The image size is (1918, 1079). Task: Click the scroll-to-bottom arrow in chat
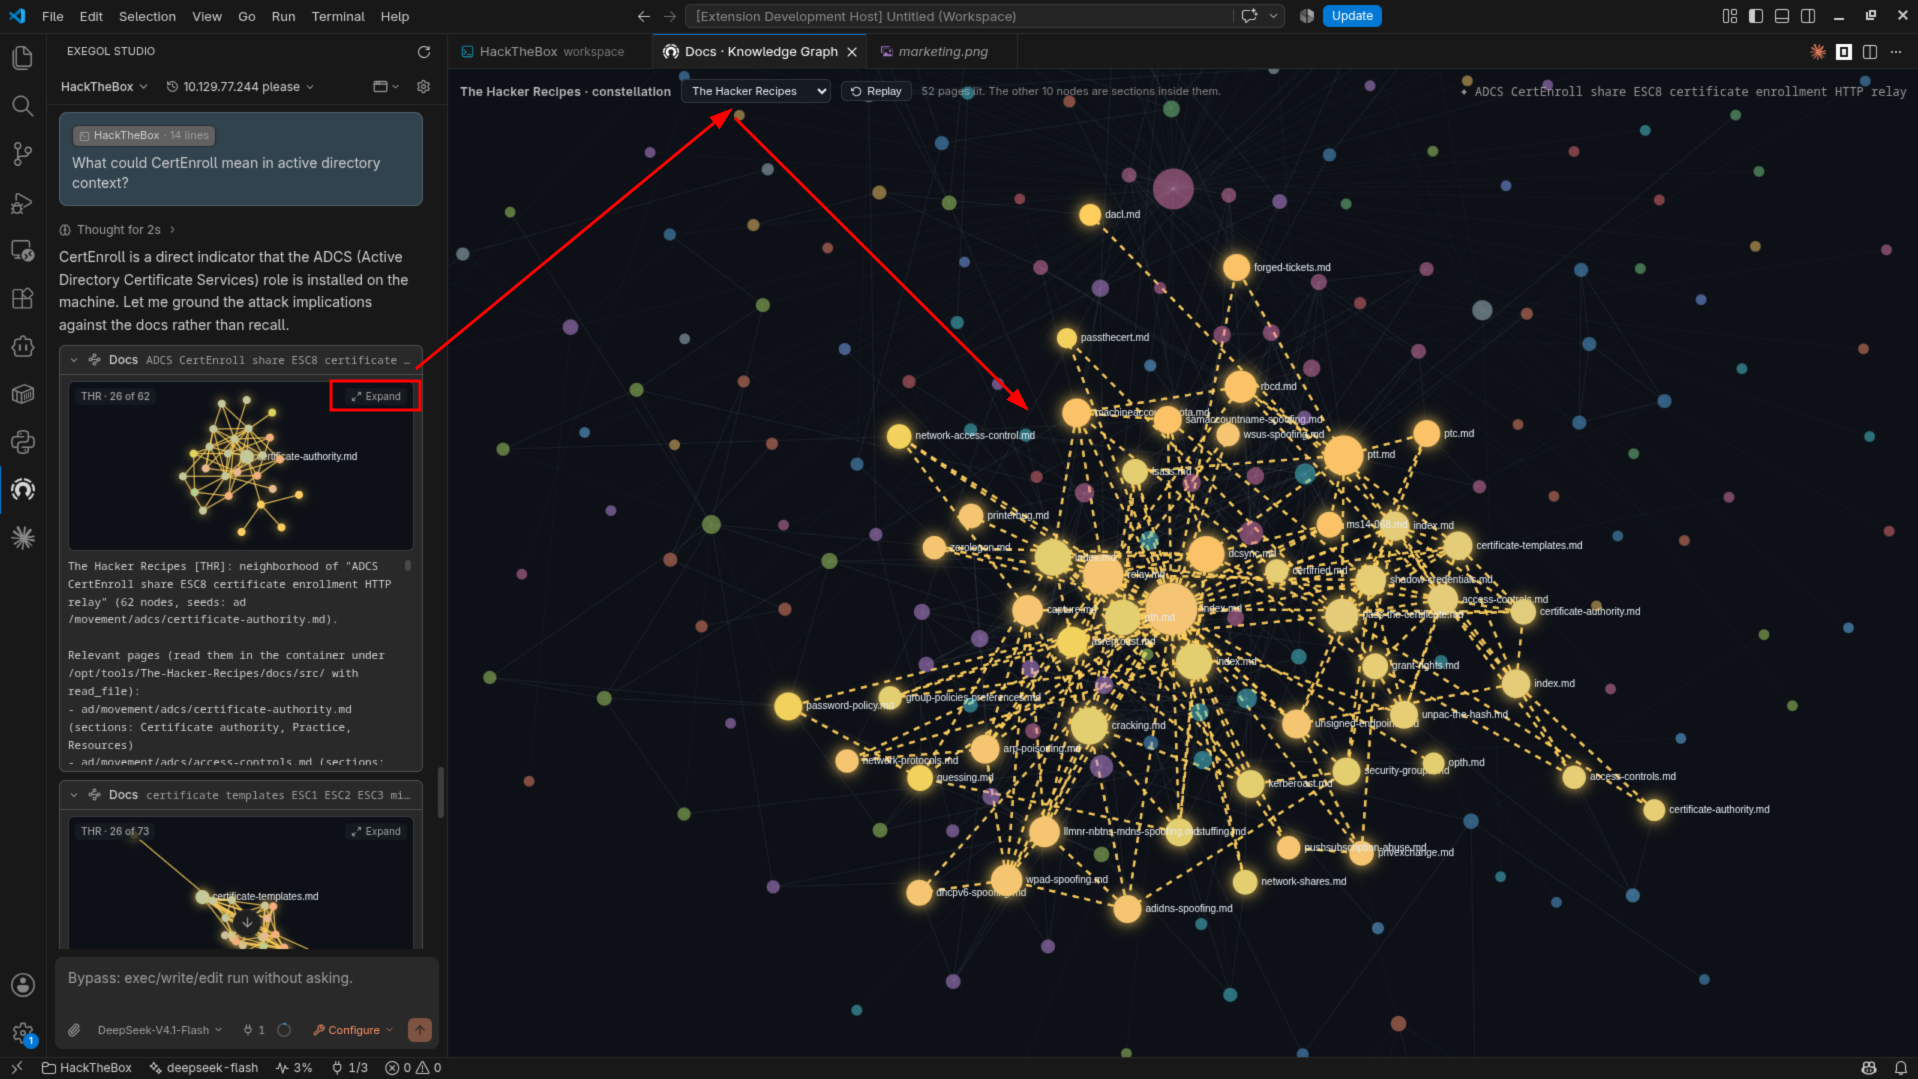coord(248,923)
